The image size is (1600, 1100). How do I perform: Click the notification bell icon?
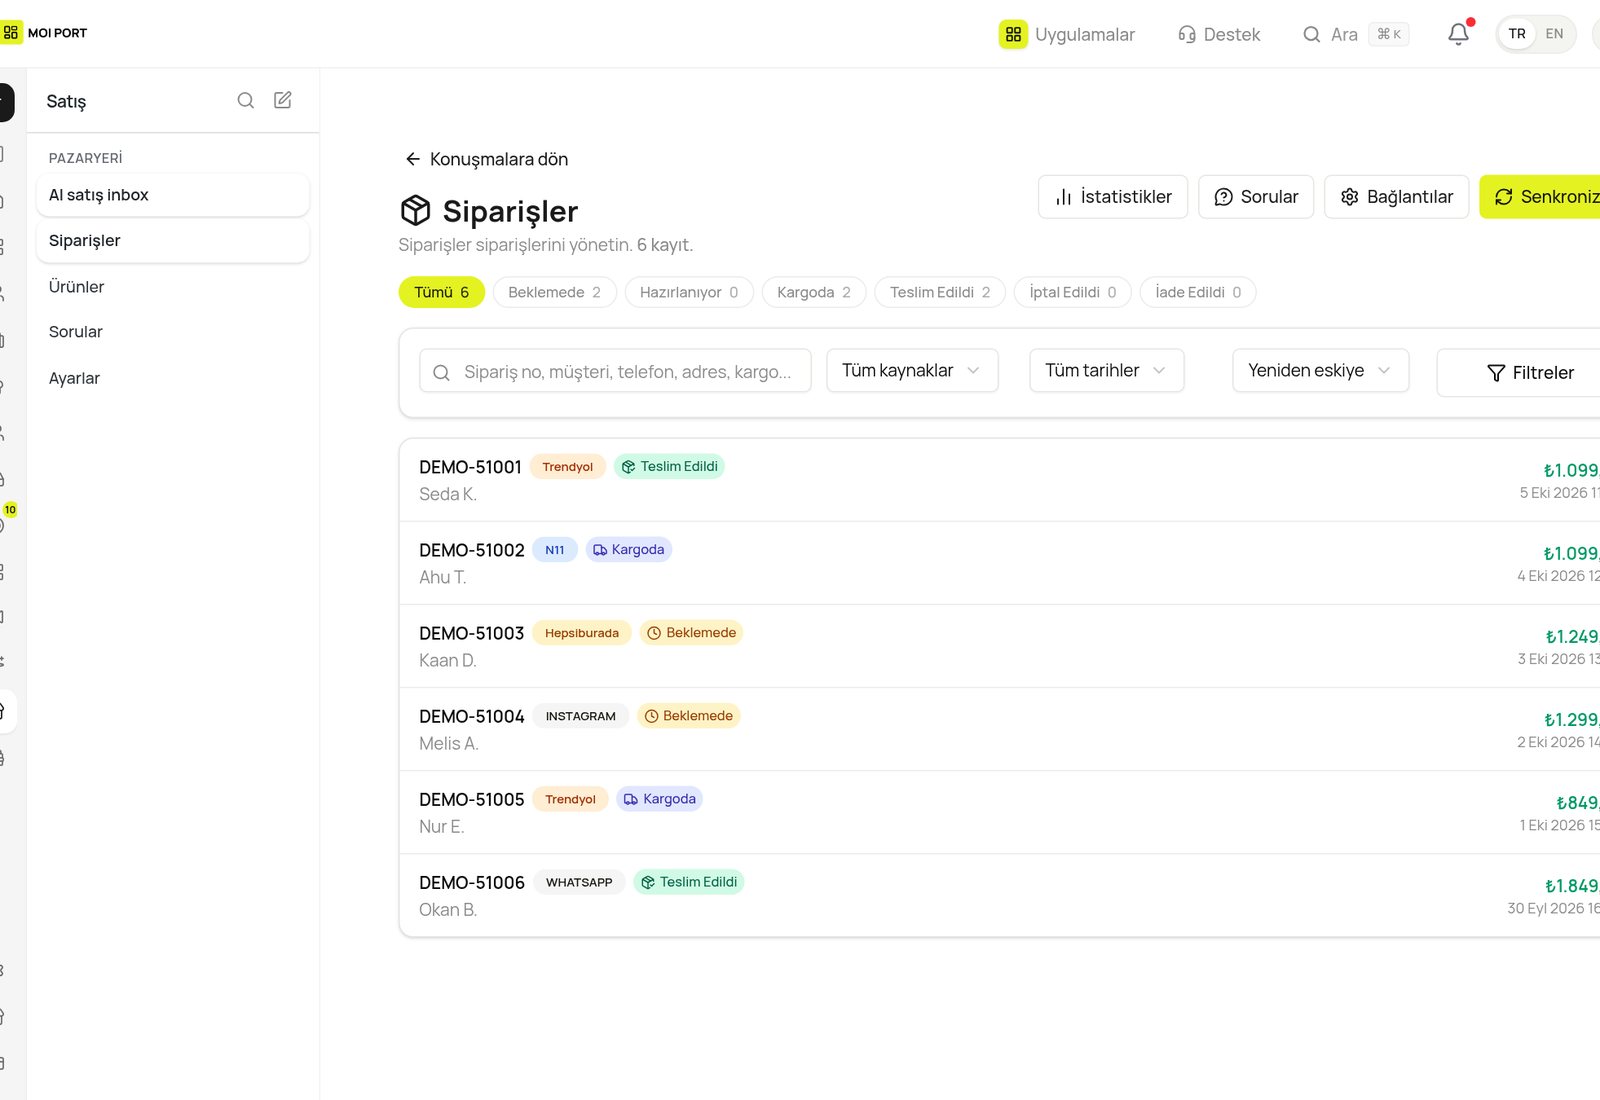(1458, 34)
